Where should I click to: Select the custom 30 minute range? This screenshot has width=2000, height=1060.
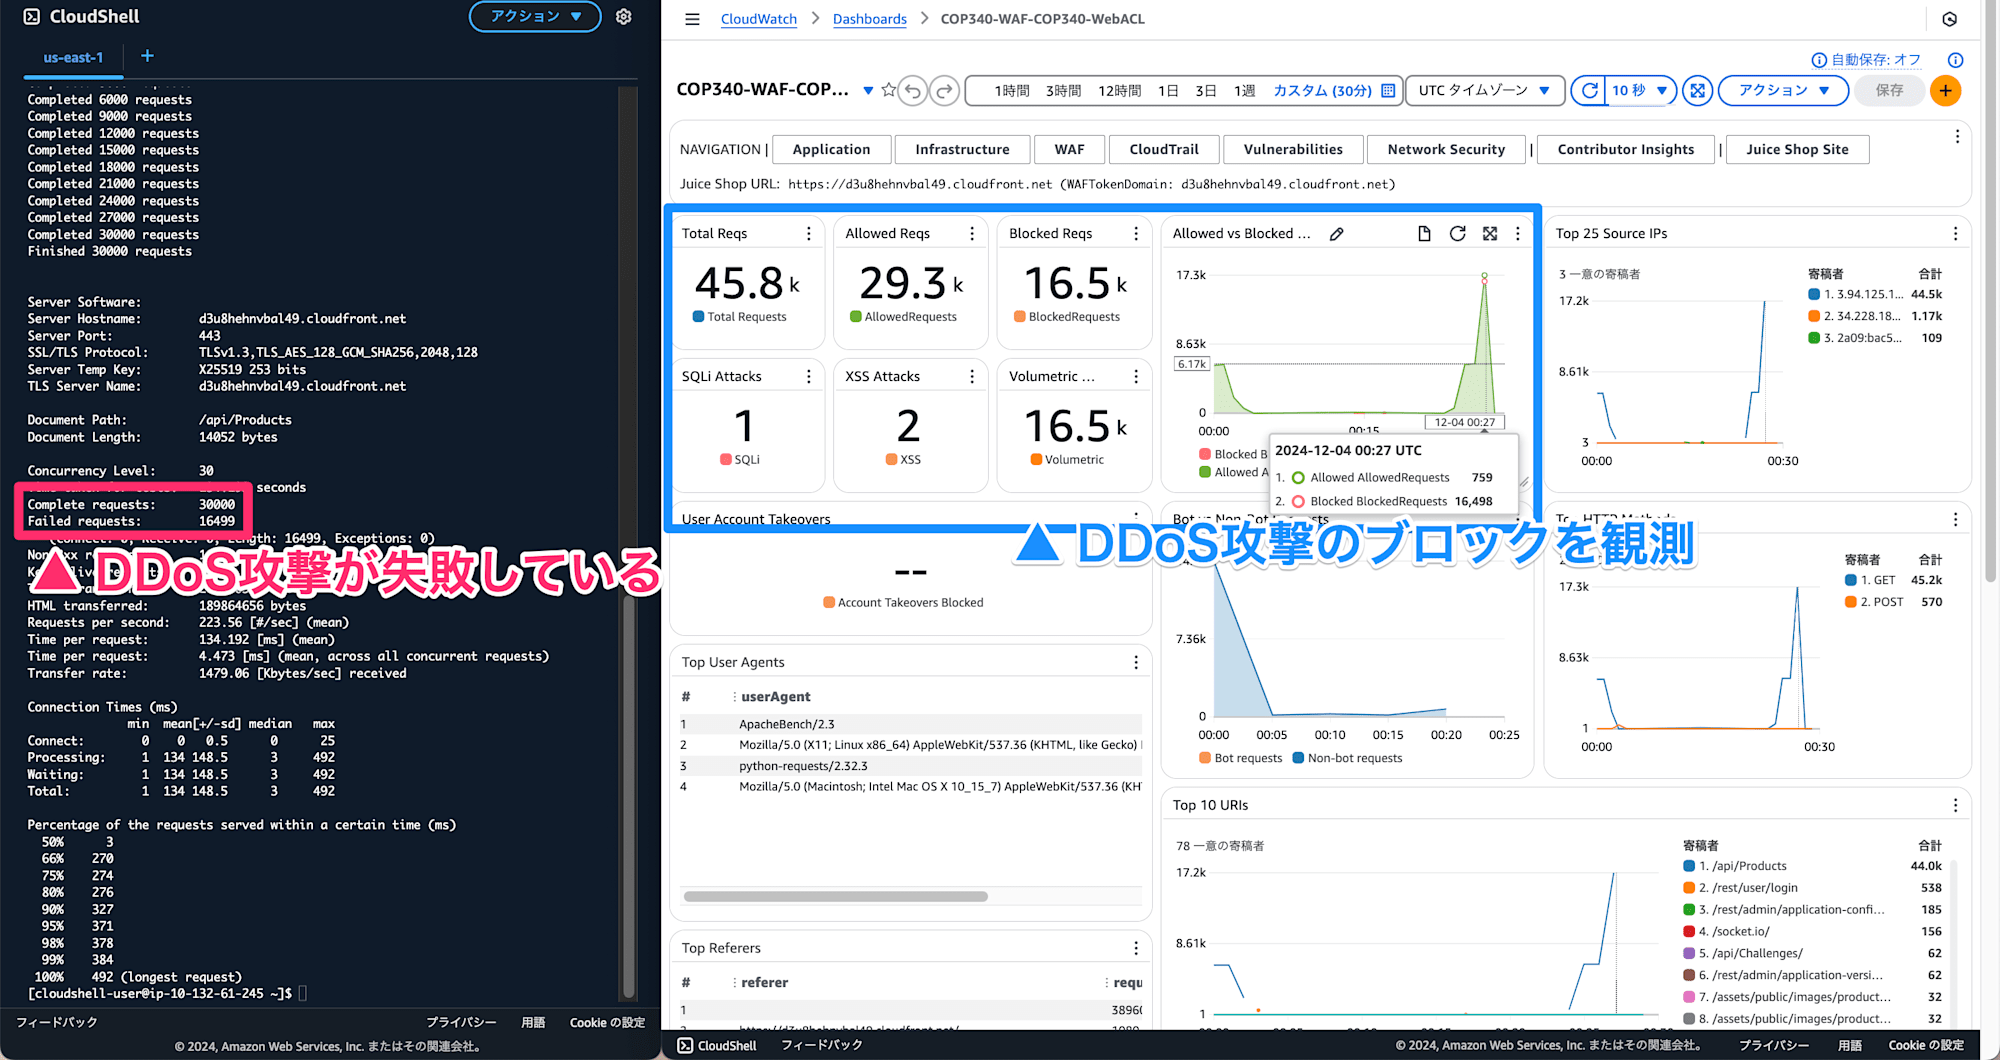click(x=1322, y=91)
